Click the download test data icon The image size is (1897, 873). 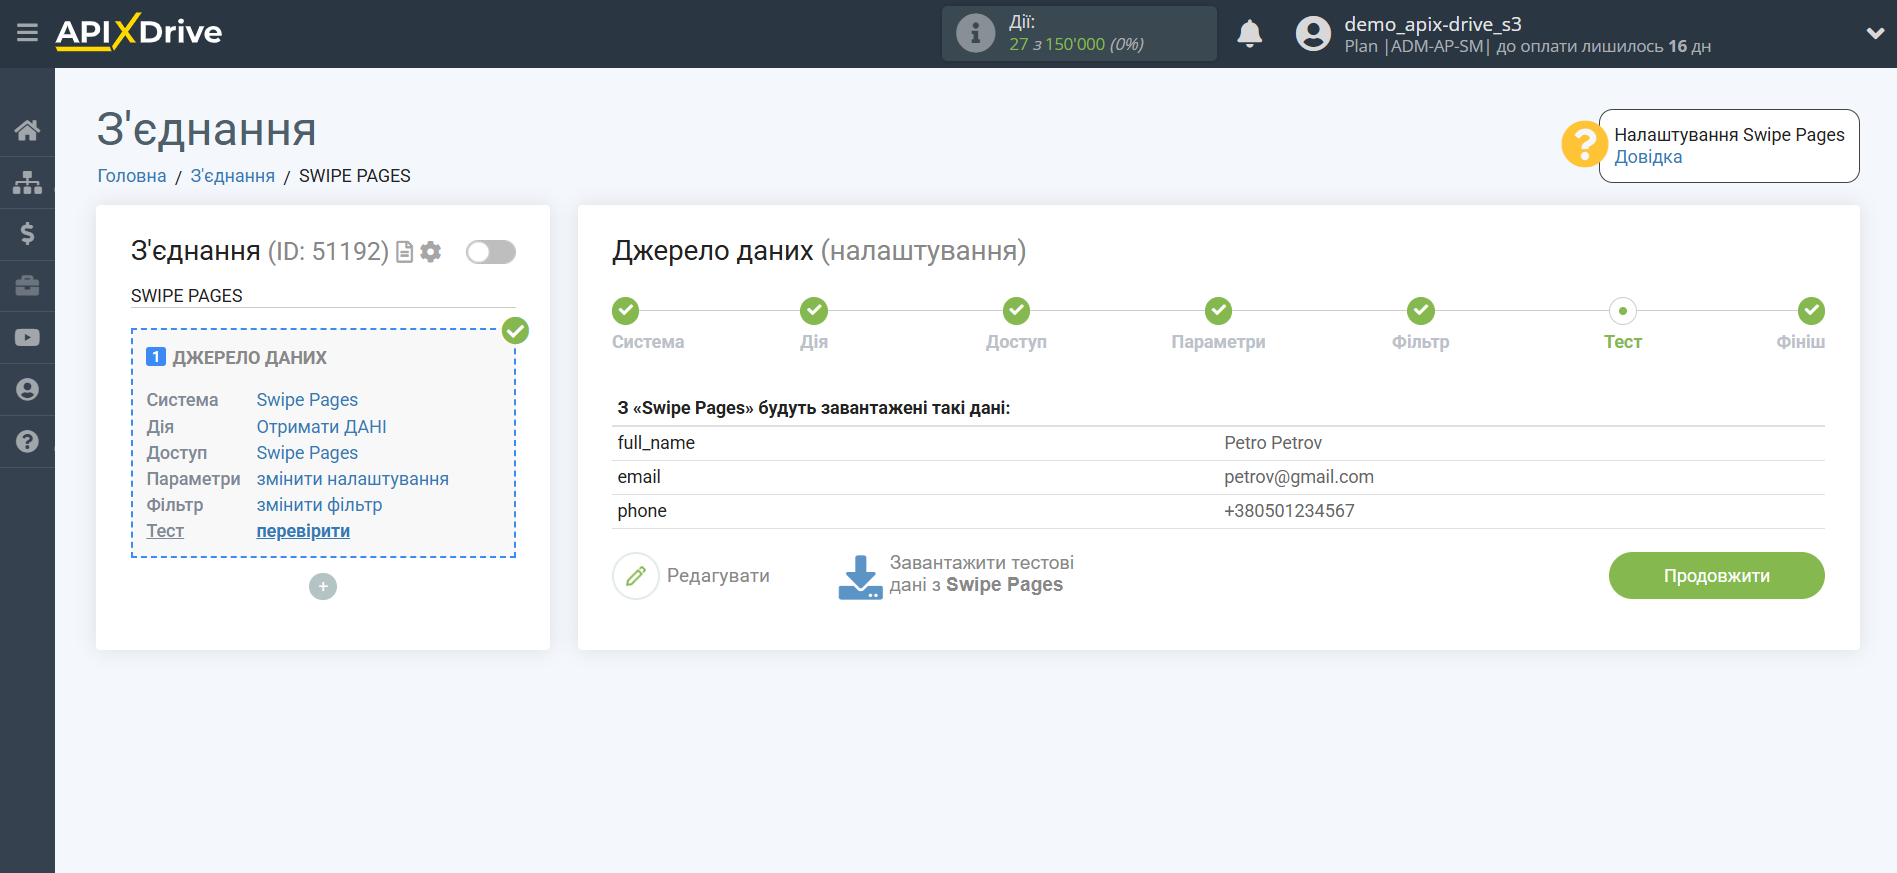(860, 577)
